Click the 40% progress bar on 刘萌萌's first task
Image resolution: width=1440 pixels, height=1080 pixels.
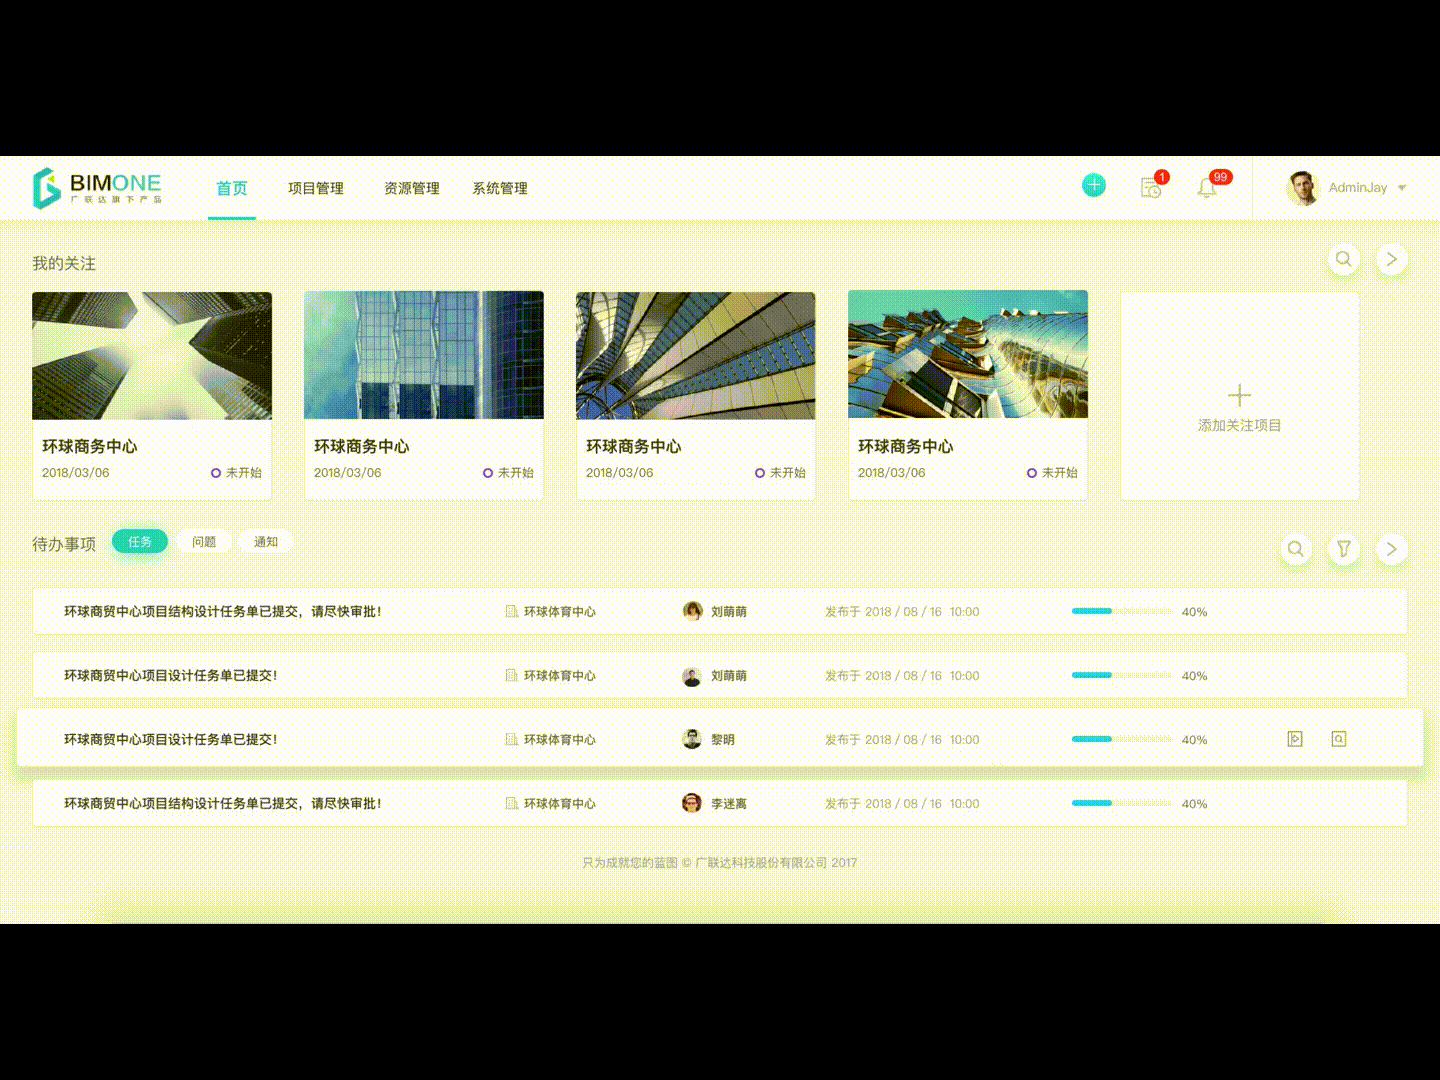[1120, 610]
